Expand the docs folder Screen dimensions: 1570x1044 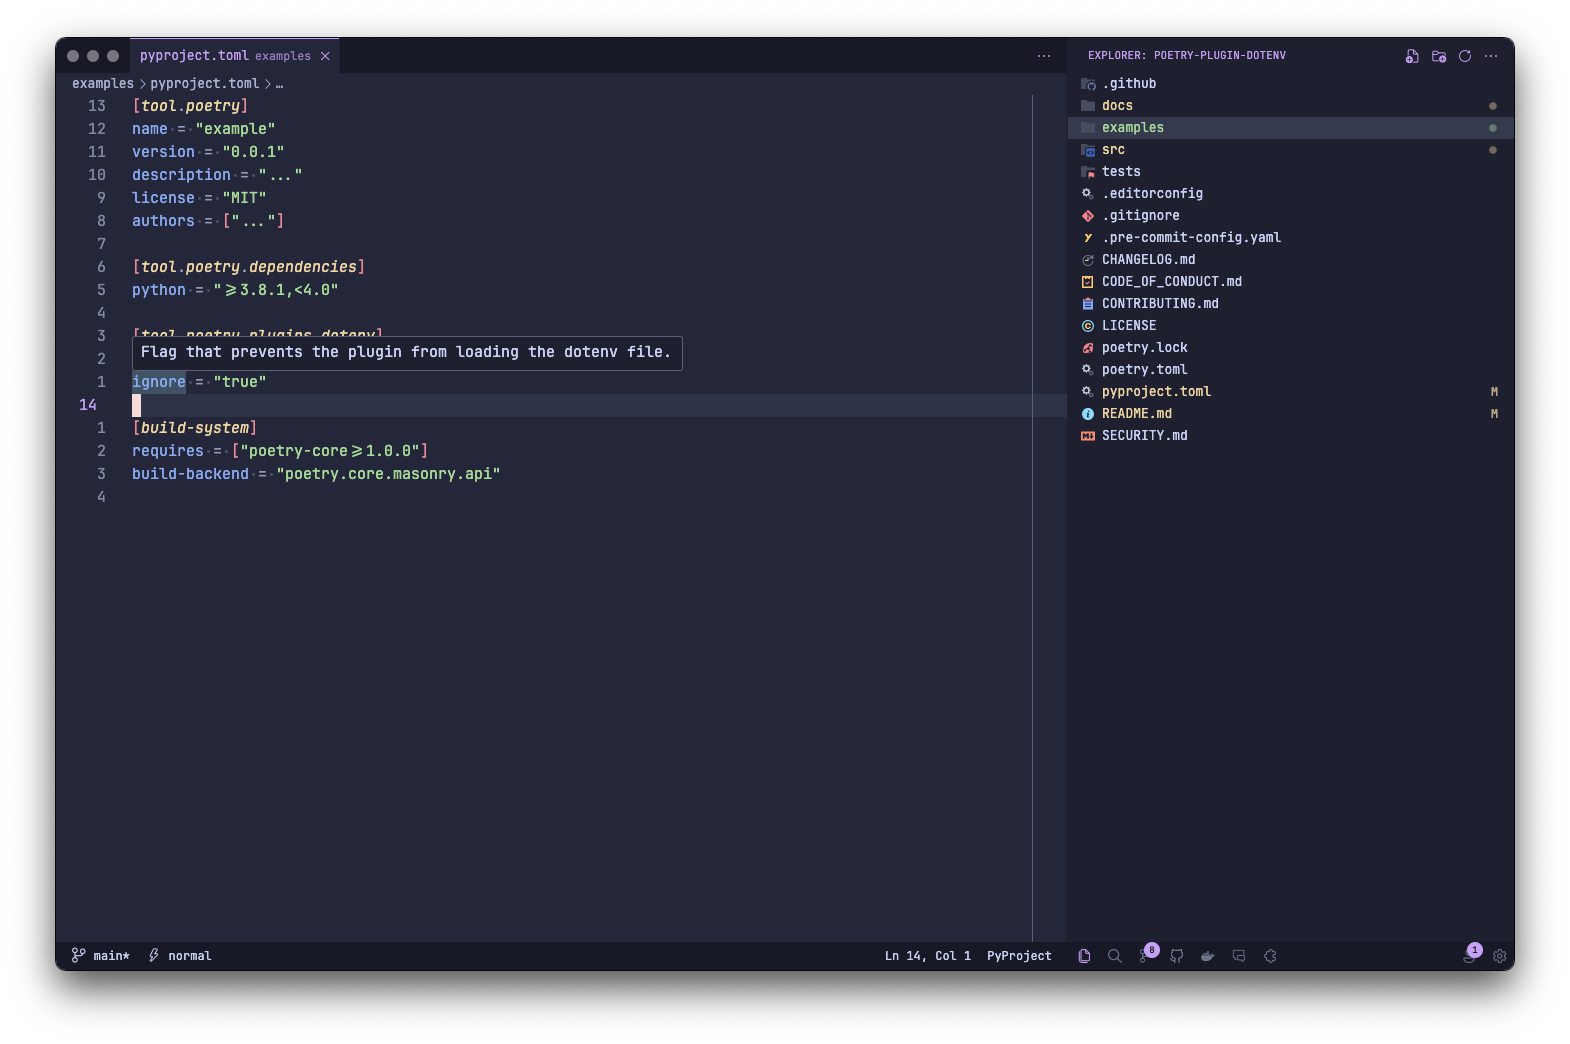click(x=1117, y=106)
